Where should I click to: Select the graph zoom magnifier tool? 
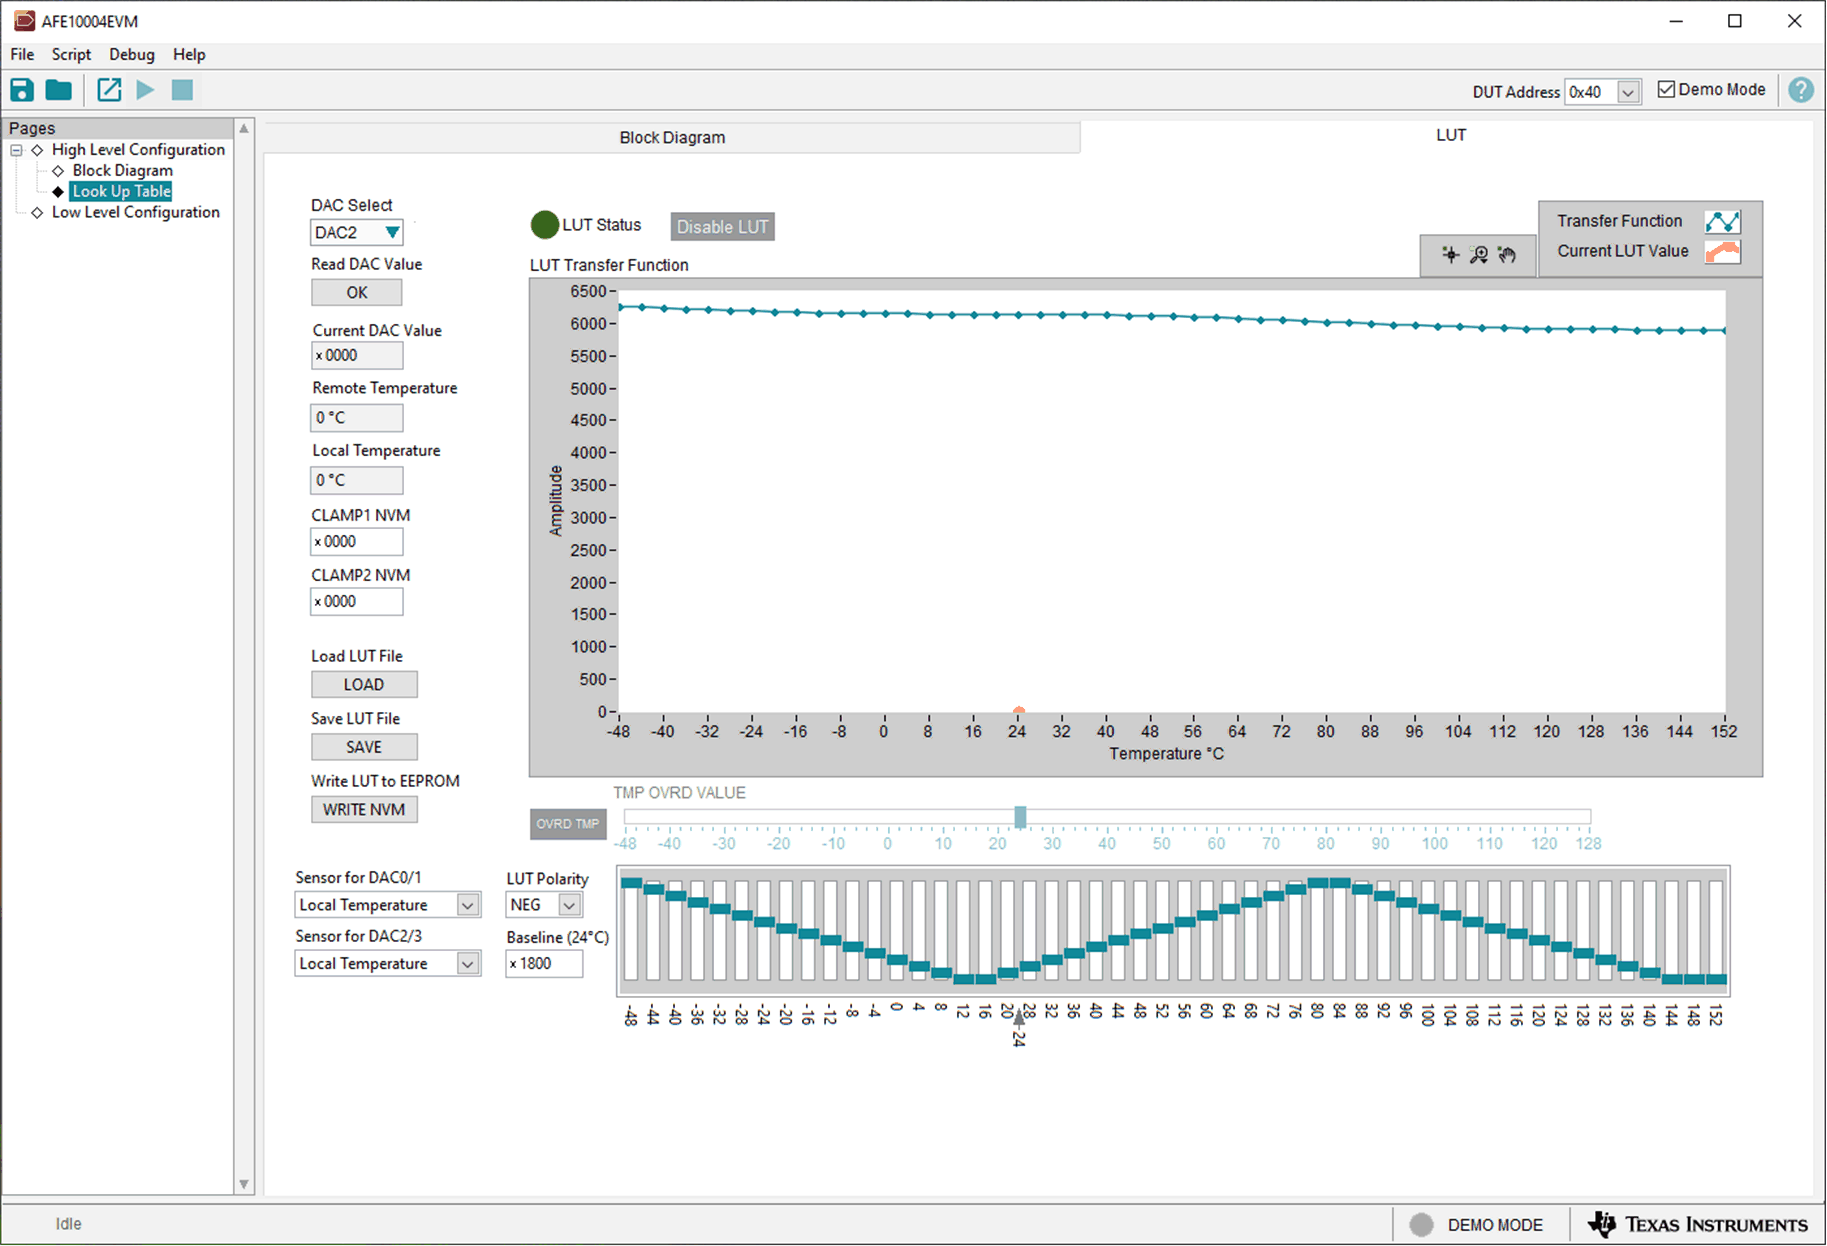coord(1479,255)
